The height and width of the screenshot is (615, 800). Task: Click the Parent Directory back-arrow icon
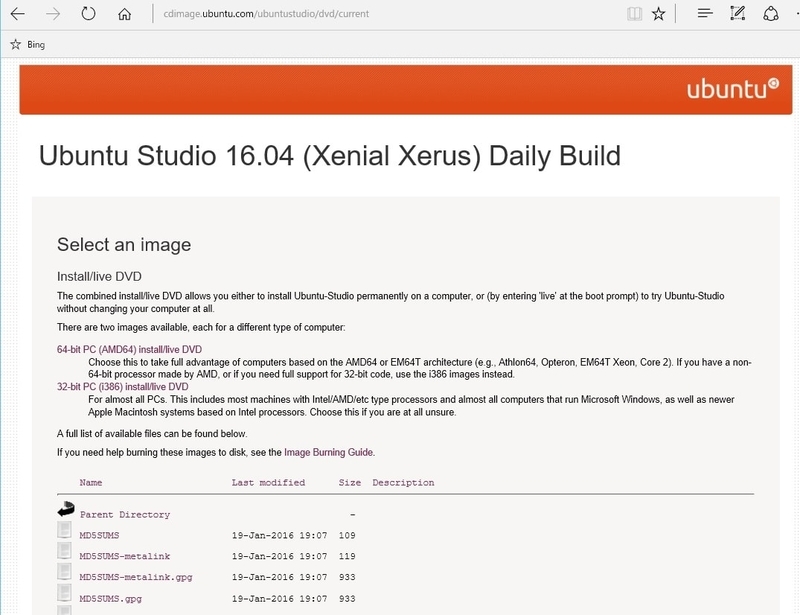coord(66,510)
